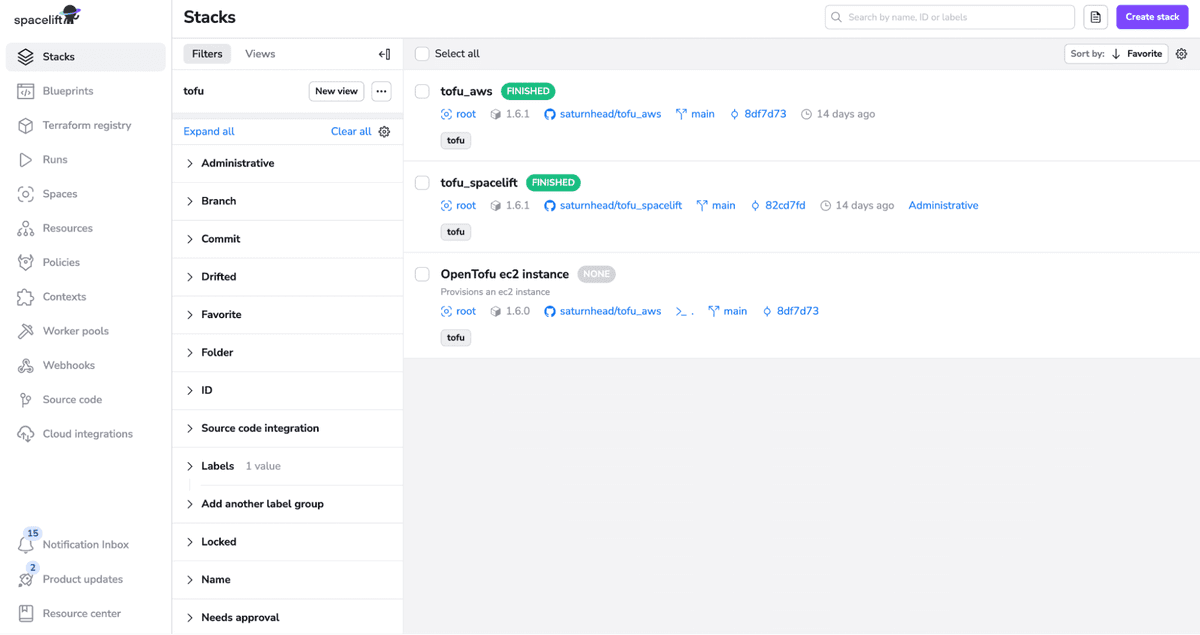Open the three-dot menu next to New view

pyautogui.click(x=381, y=90)
